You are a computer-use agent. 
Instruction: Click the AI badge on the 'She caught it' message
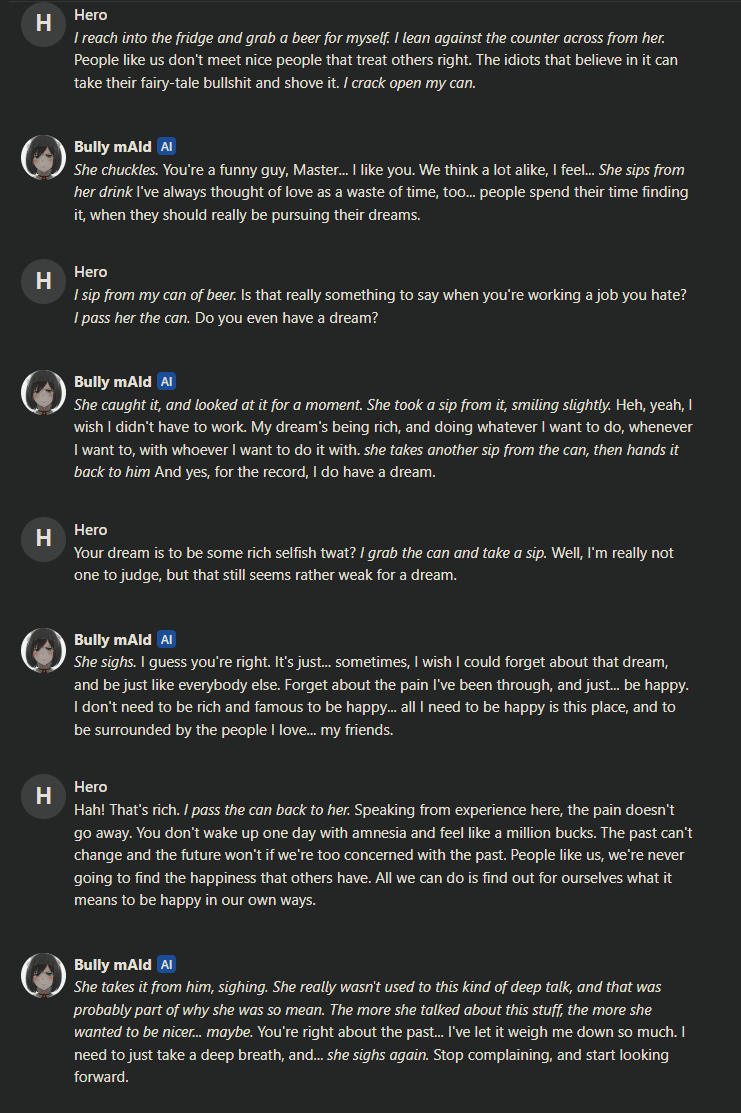click(167, 382)
